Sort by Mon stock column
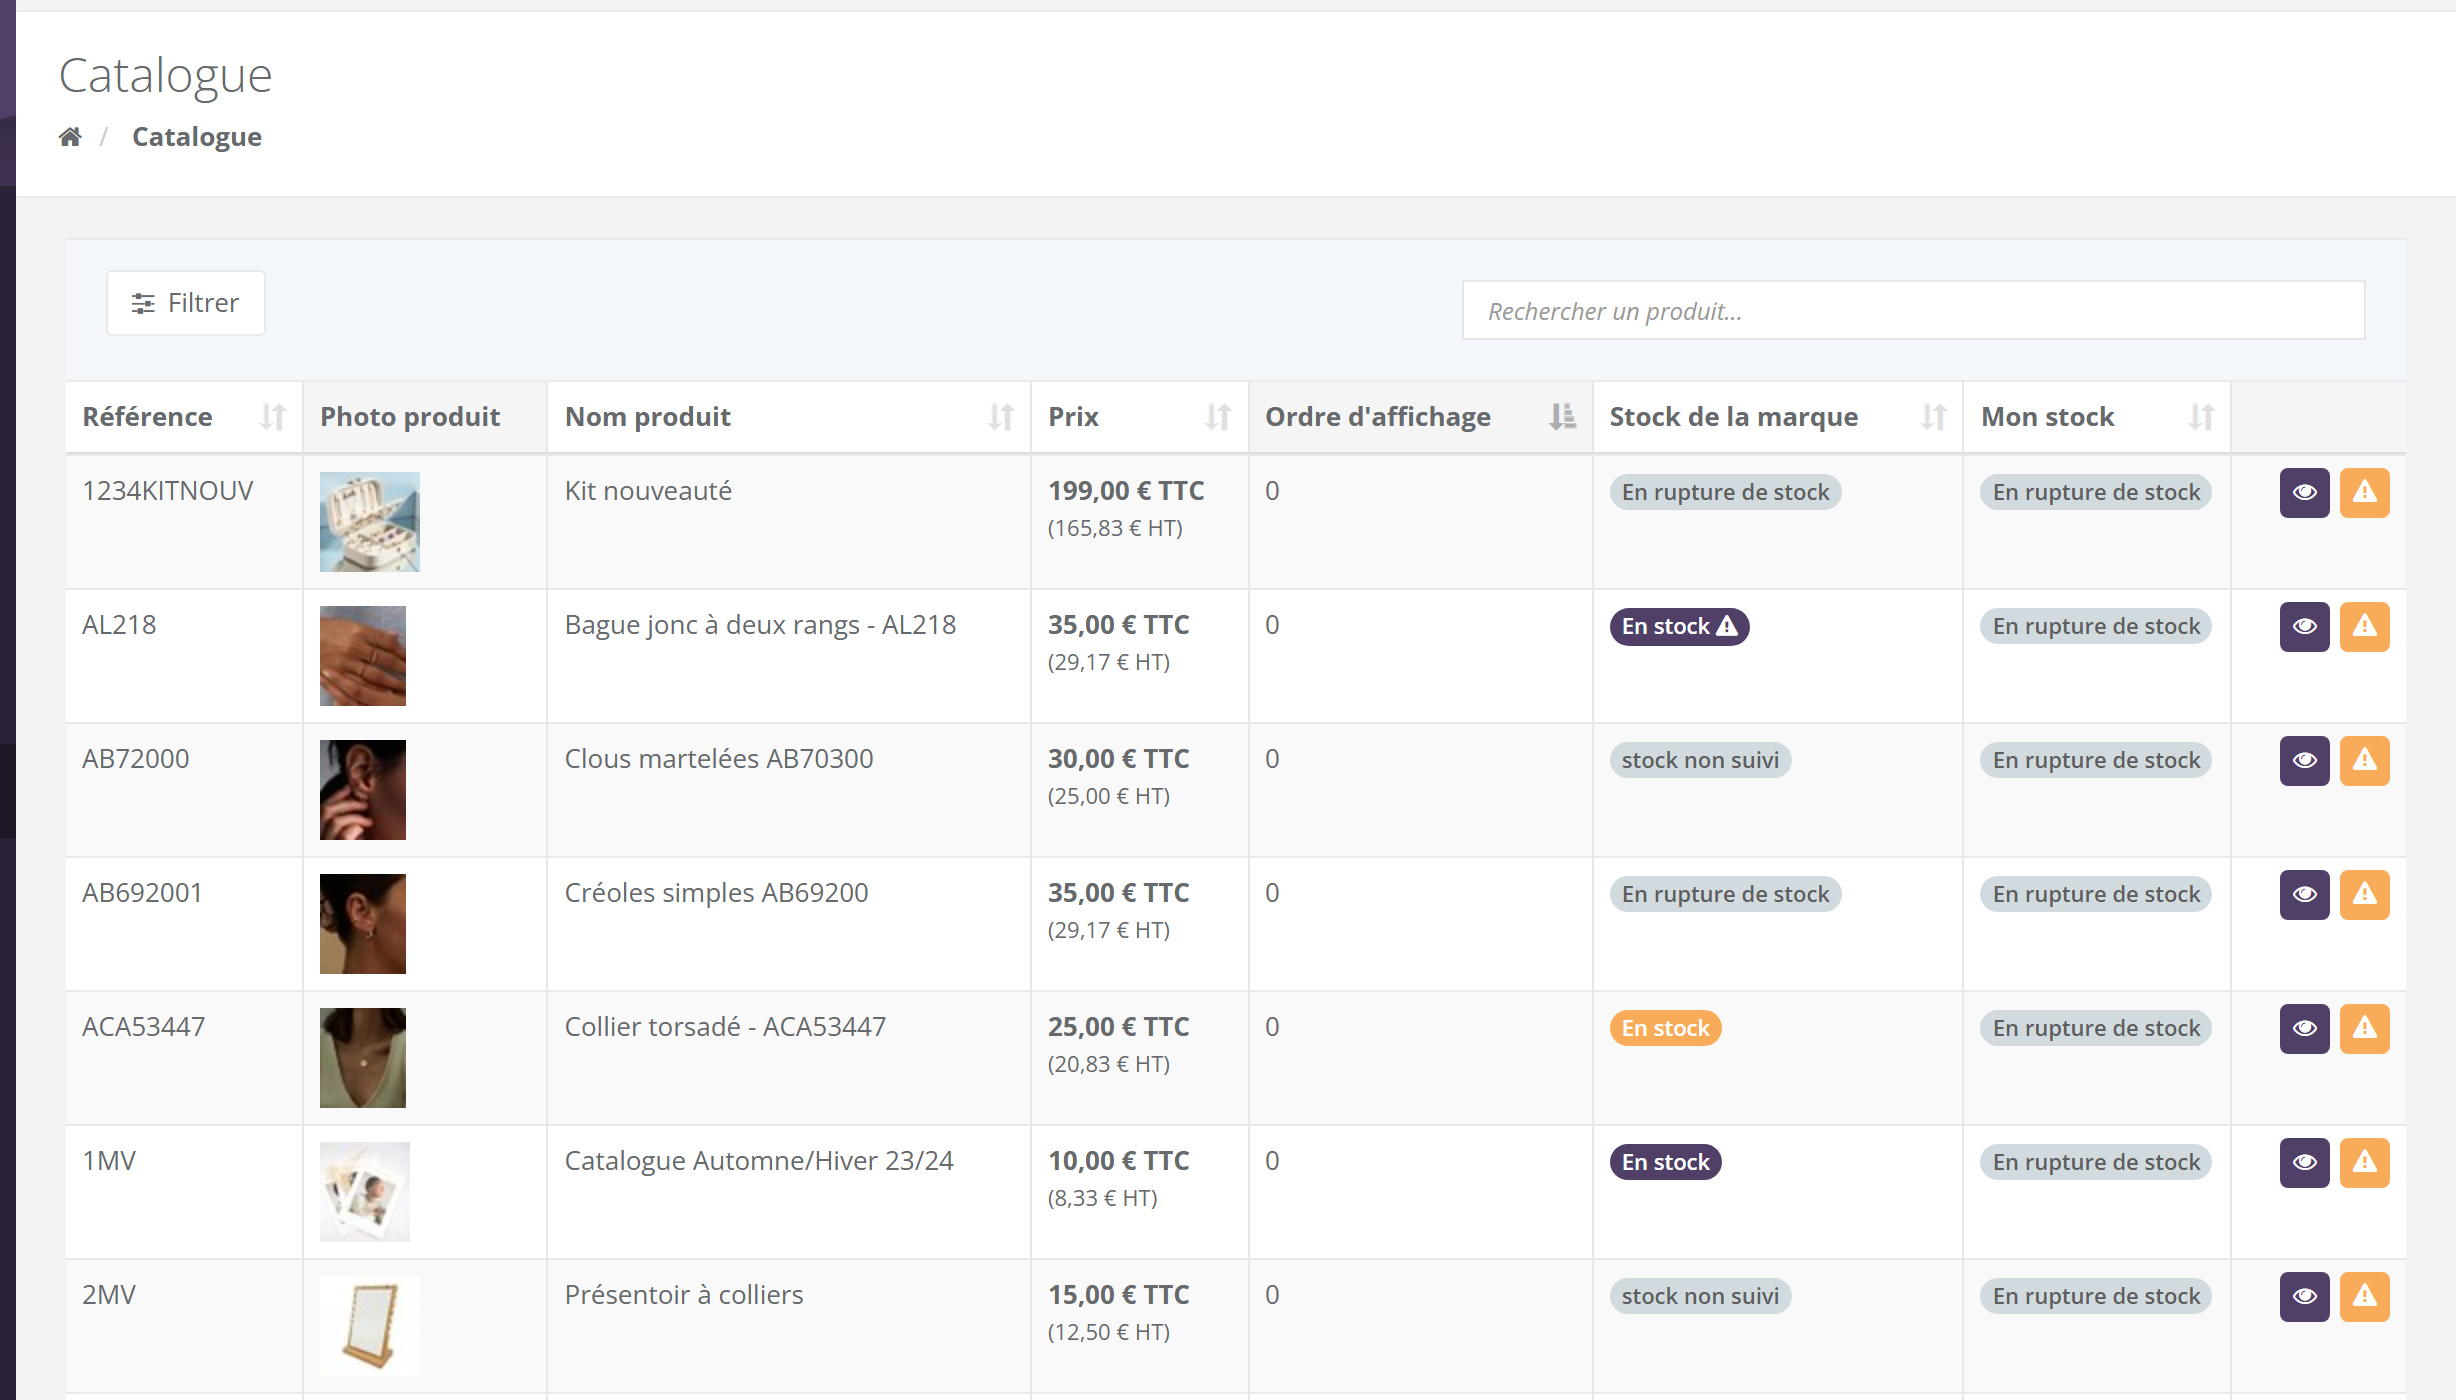The image size is (2456, 1400). click(x=2097, y=417)
